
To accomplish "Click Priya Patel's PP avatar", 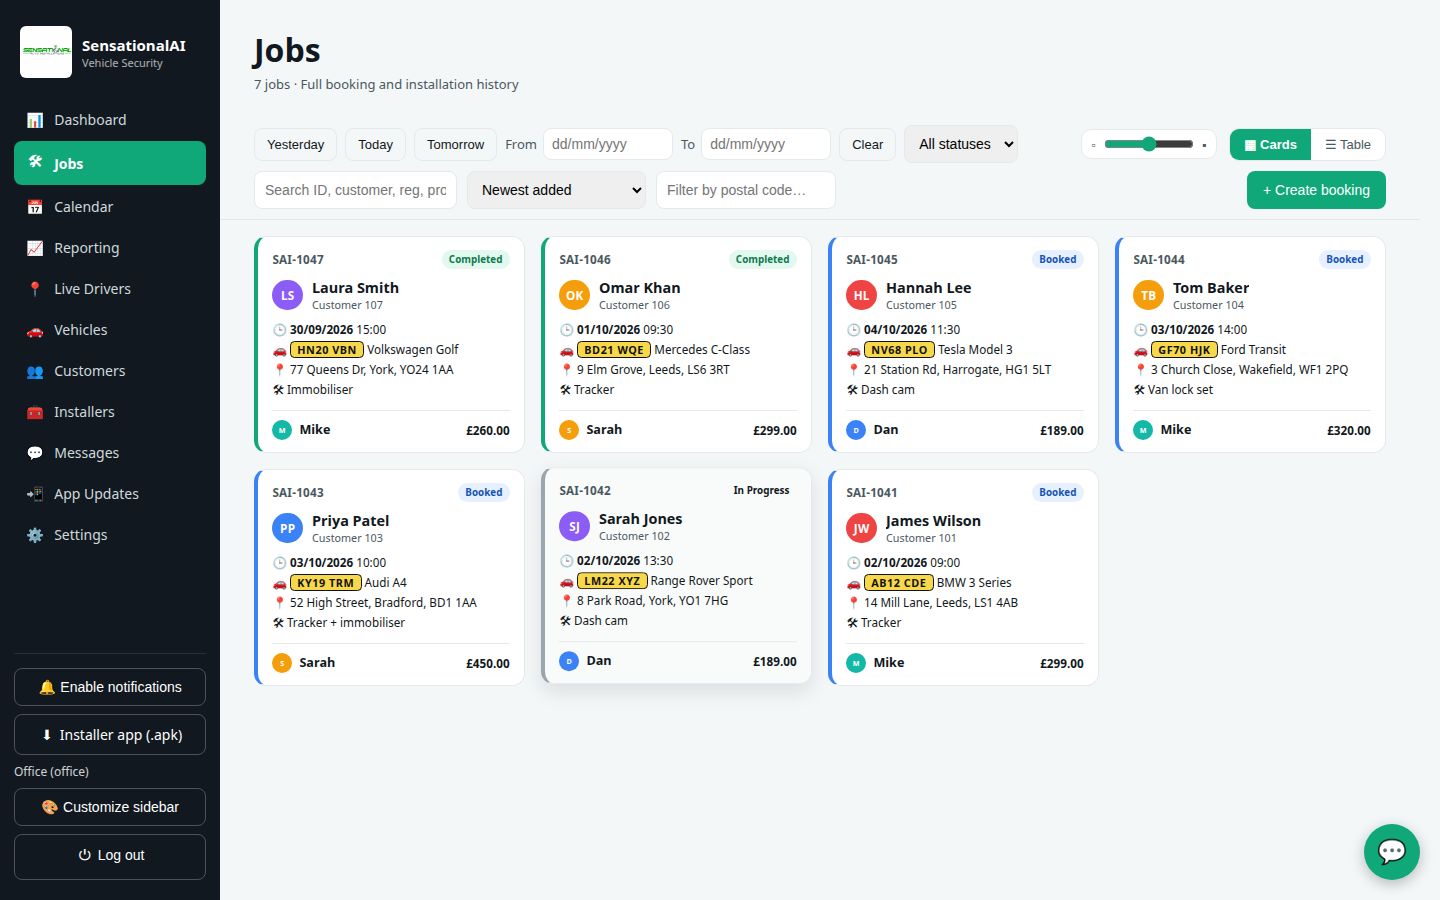I will tap(288, 528).
